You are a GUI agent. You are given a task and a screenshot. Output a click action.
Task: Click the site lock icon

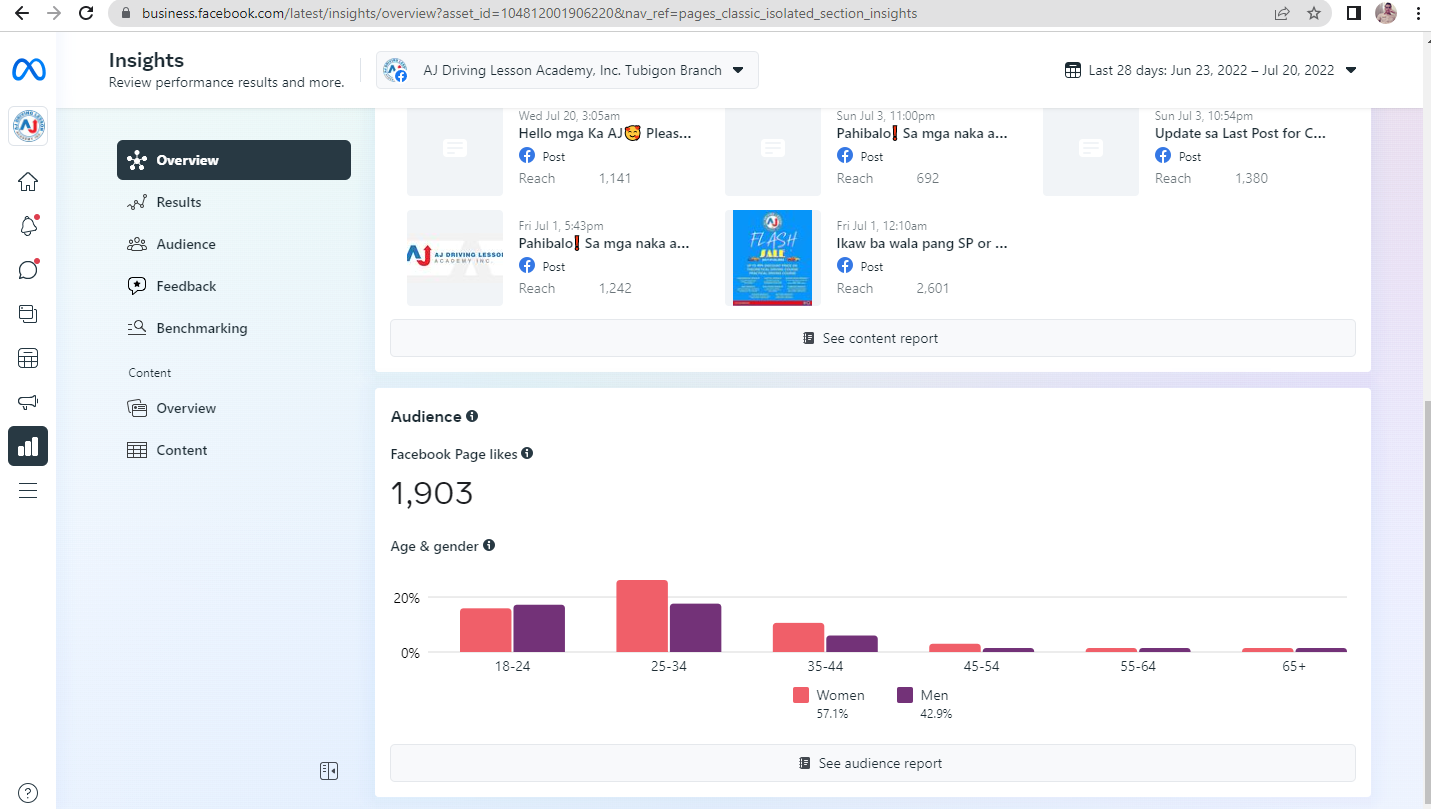pyautogui.click(x=126, y=14)
